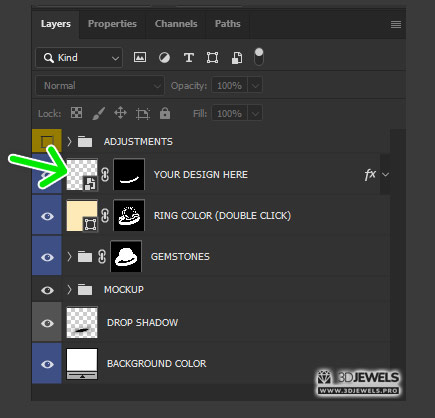Select the GEMSTONES folder icon
Image resolution: width=435 pixels, height=418 pixels.
[x=85, y=257]
